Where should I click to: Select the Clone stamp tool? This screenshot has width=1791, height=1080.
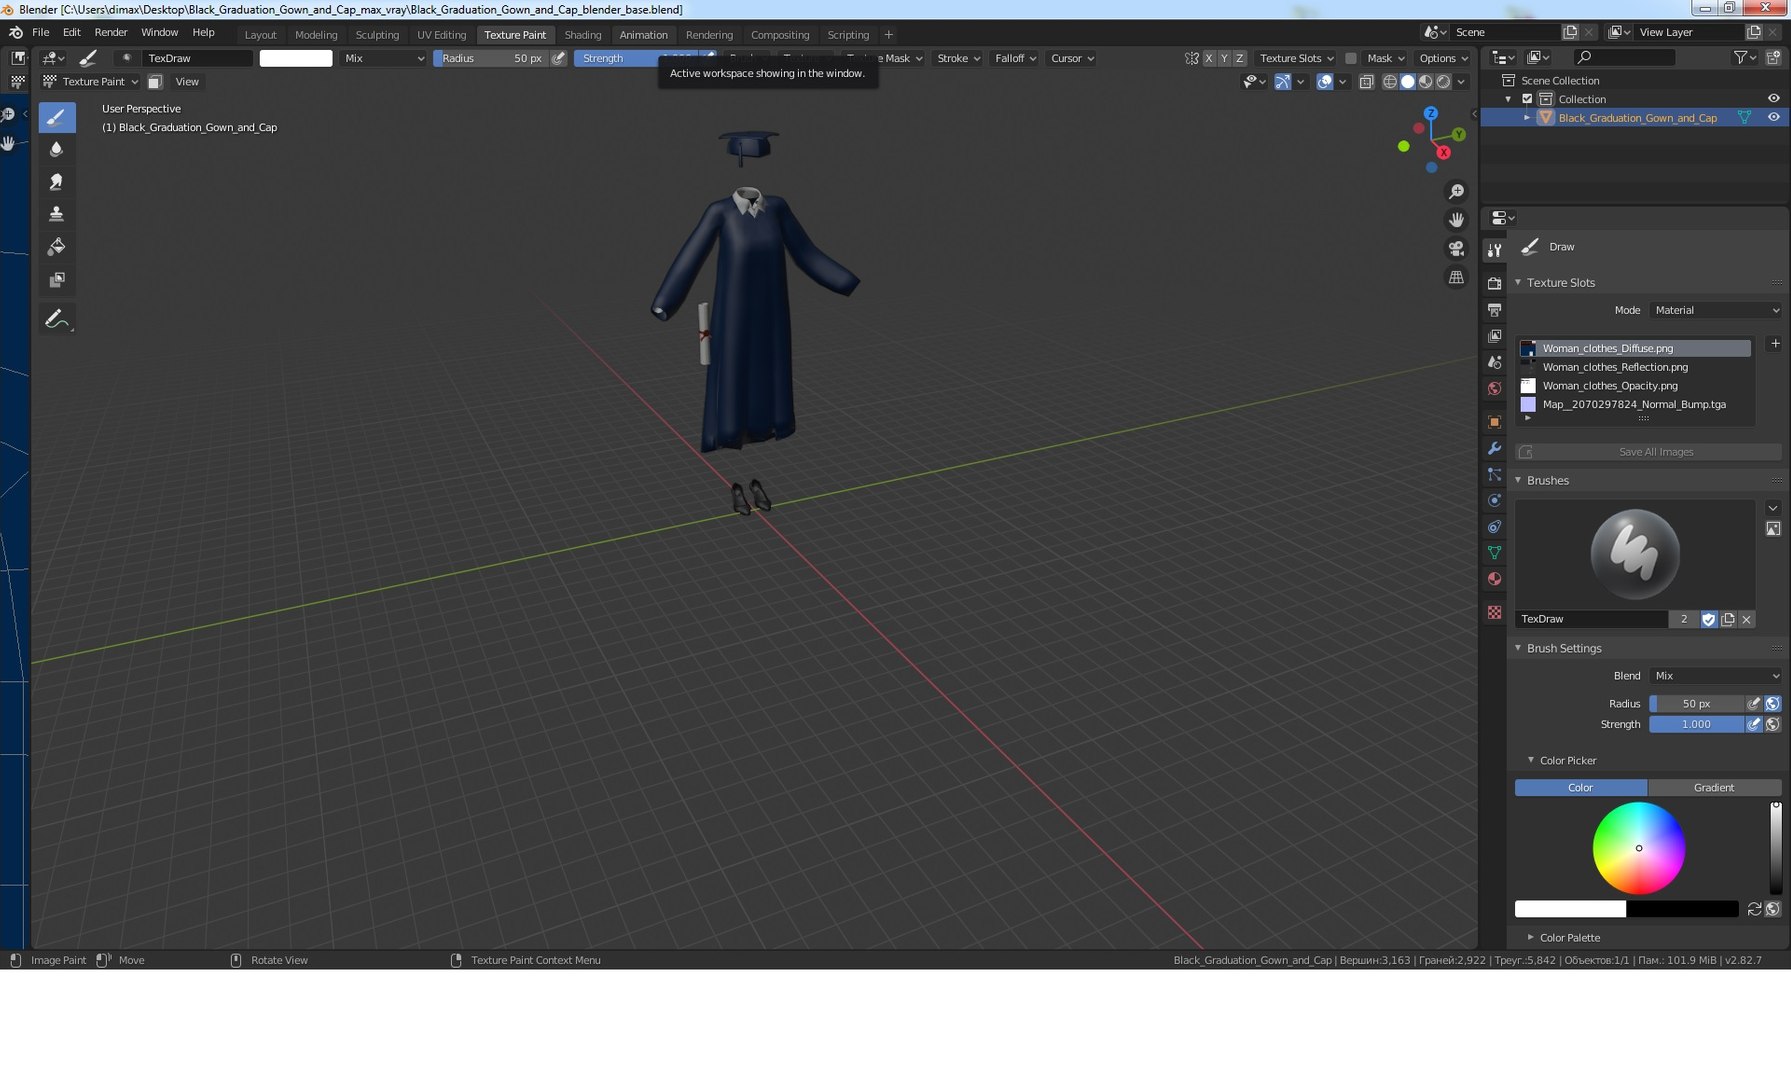point(57,214)
